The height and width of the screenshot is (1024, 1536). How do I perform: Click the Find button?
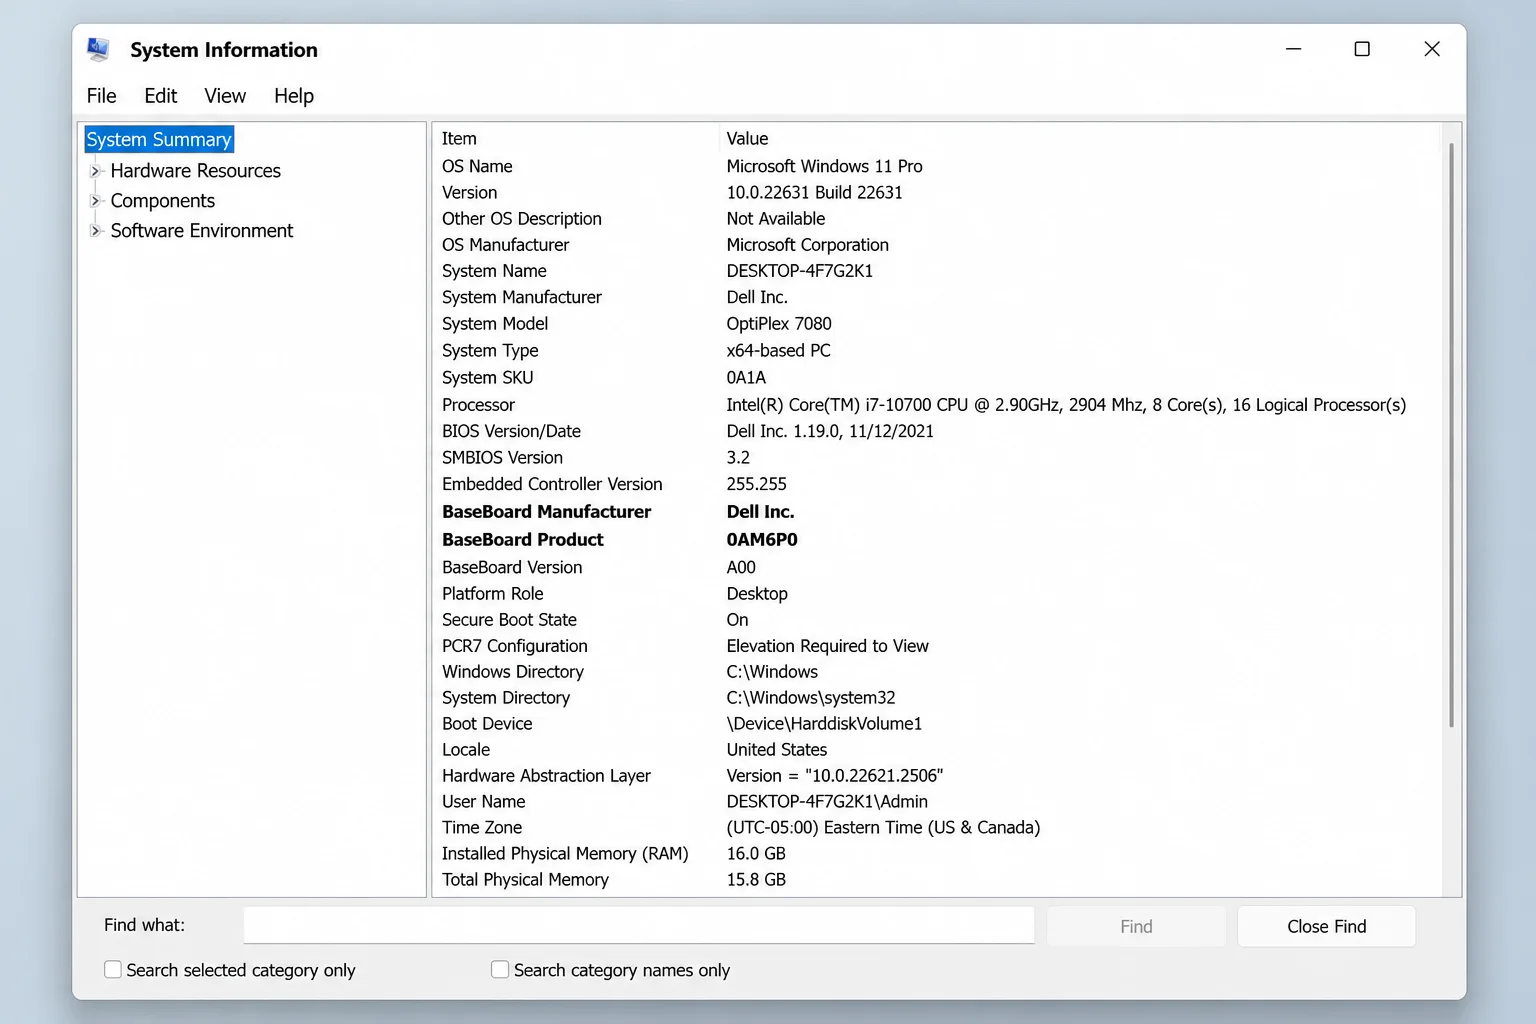pos(1136,927)
